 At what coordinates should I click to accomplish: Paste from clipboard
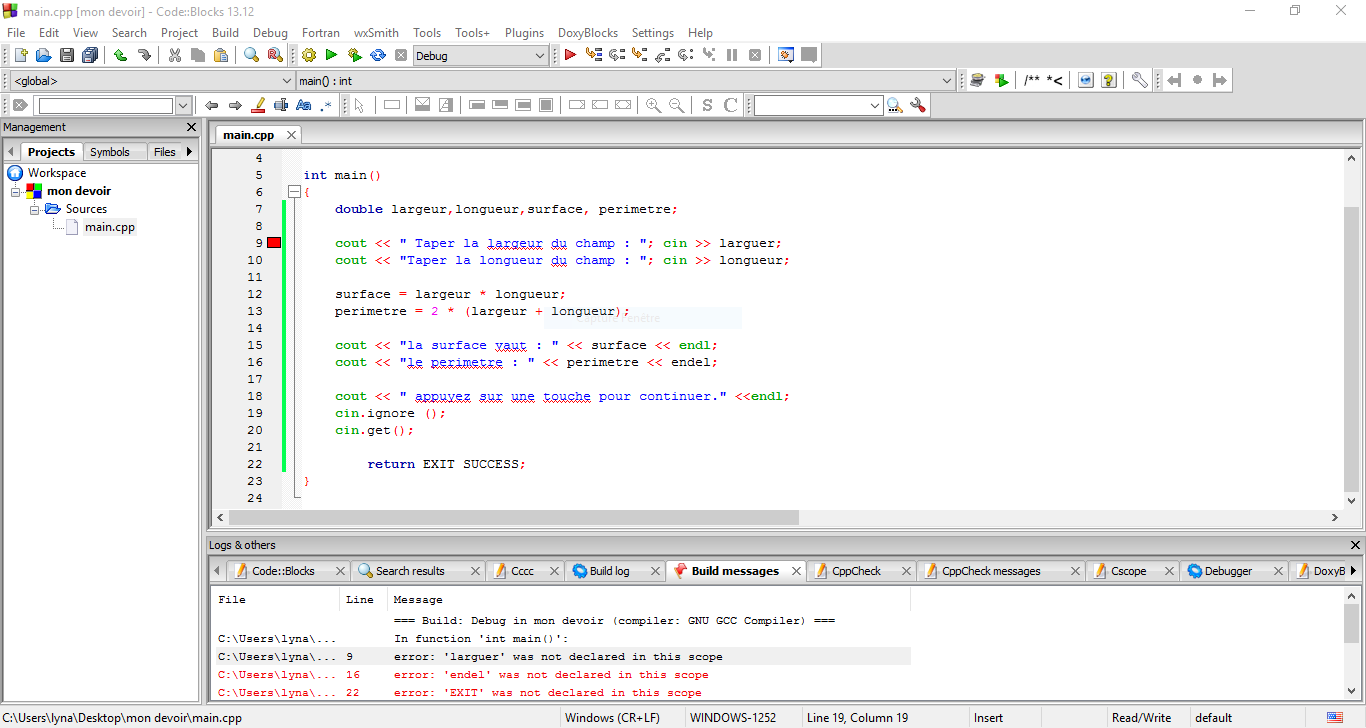[x=221, y=56]
